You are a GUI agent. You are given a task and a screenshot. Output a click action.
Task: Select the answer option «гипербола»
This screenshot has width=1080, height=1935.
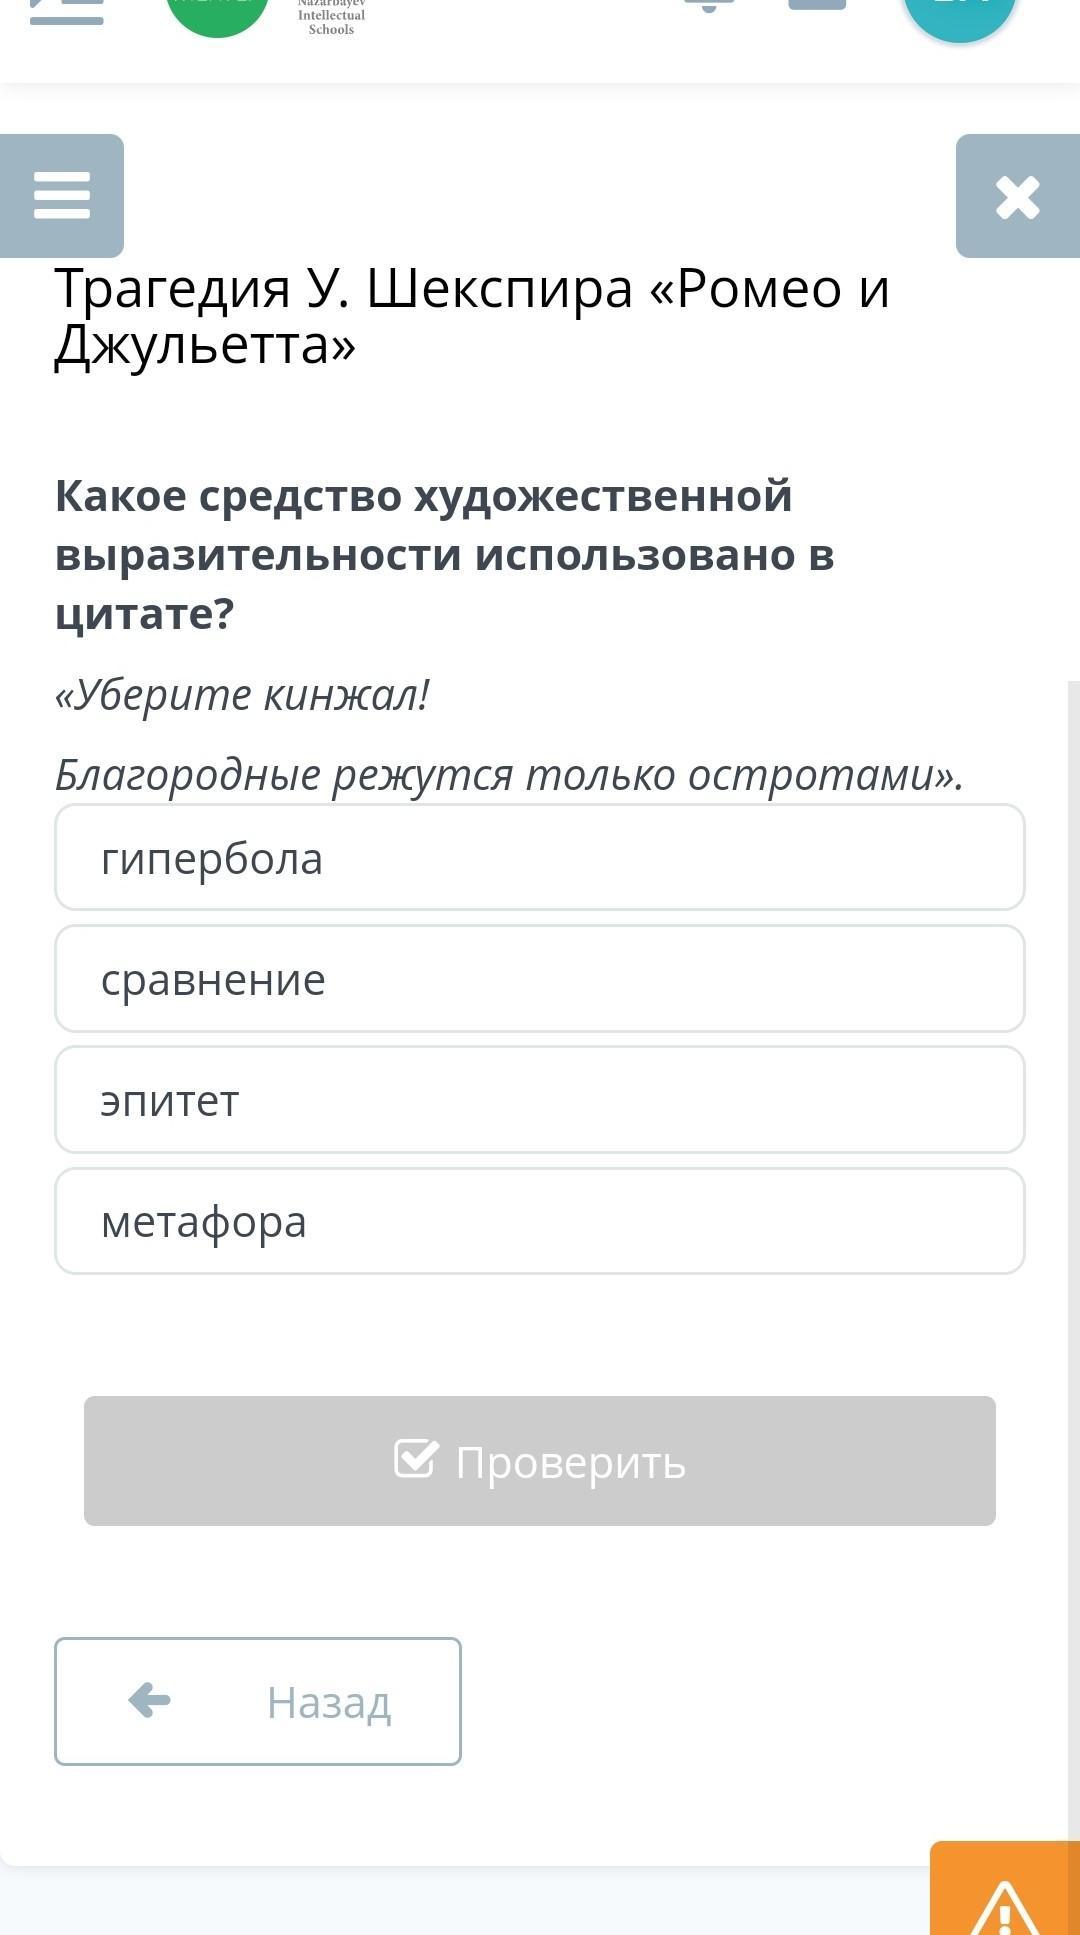[x=540, y=858]
